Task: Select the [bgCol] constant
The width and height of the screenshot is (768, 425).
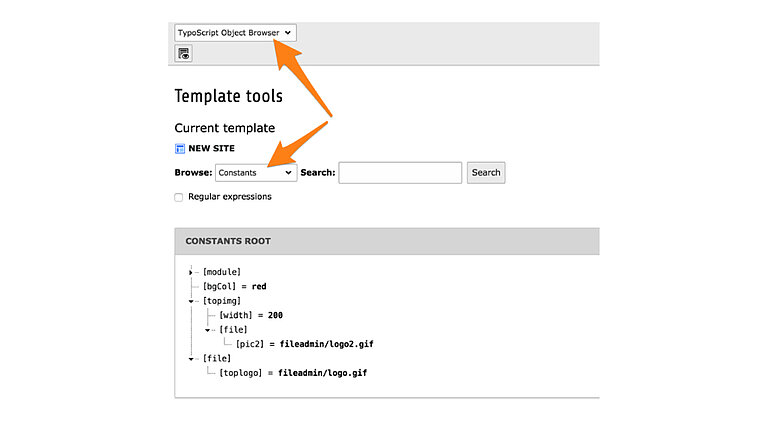Action: (x=219, y=286)
